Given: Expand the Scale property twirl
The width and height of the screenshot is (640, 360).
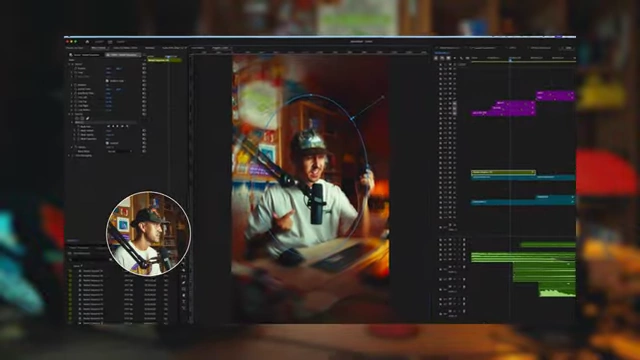Looking at the screenshot, I should [x=71, y=73].
